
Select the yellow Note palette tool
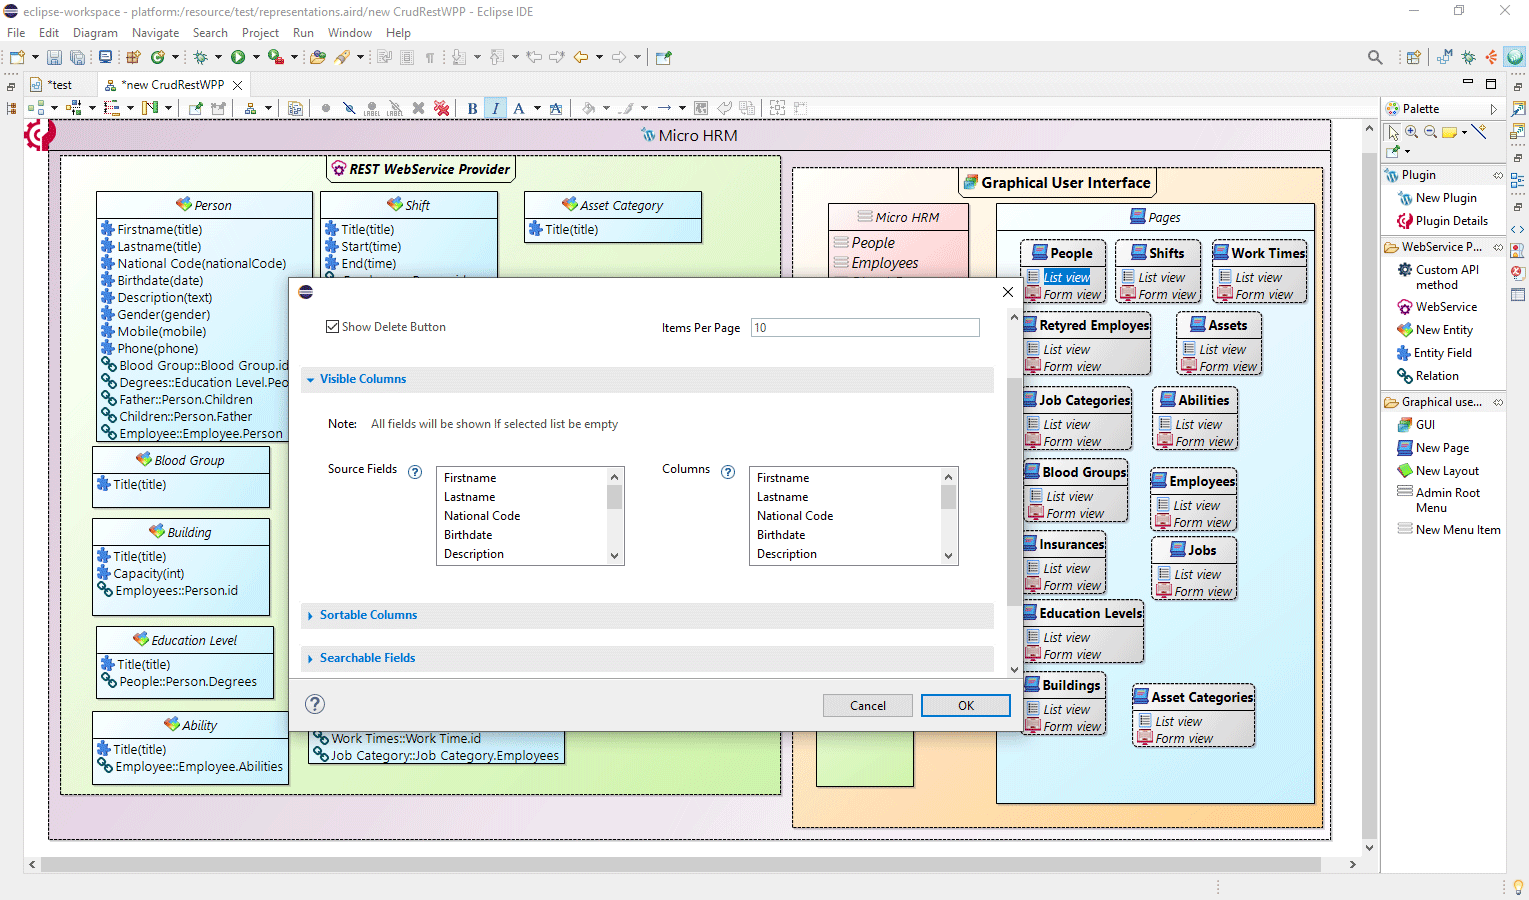pos(1449,132)
